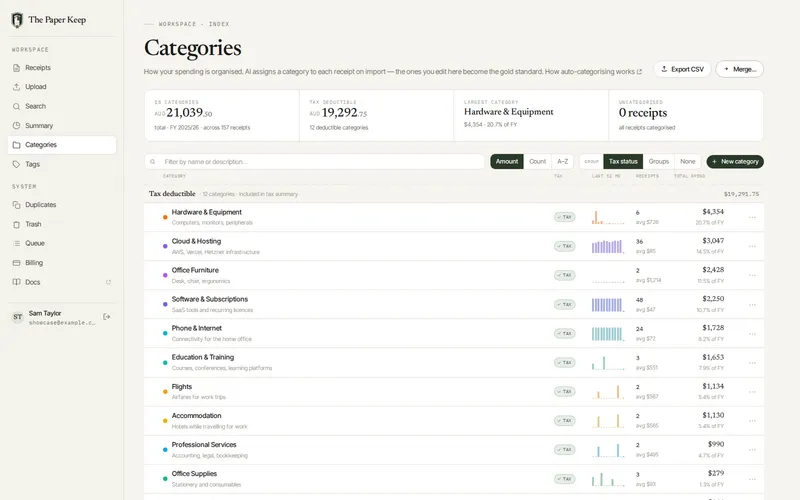Click The Paper Keep logo icon

click(x=17, y=20)
